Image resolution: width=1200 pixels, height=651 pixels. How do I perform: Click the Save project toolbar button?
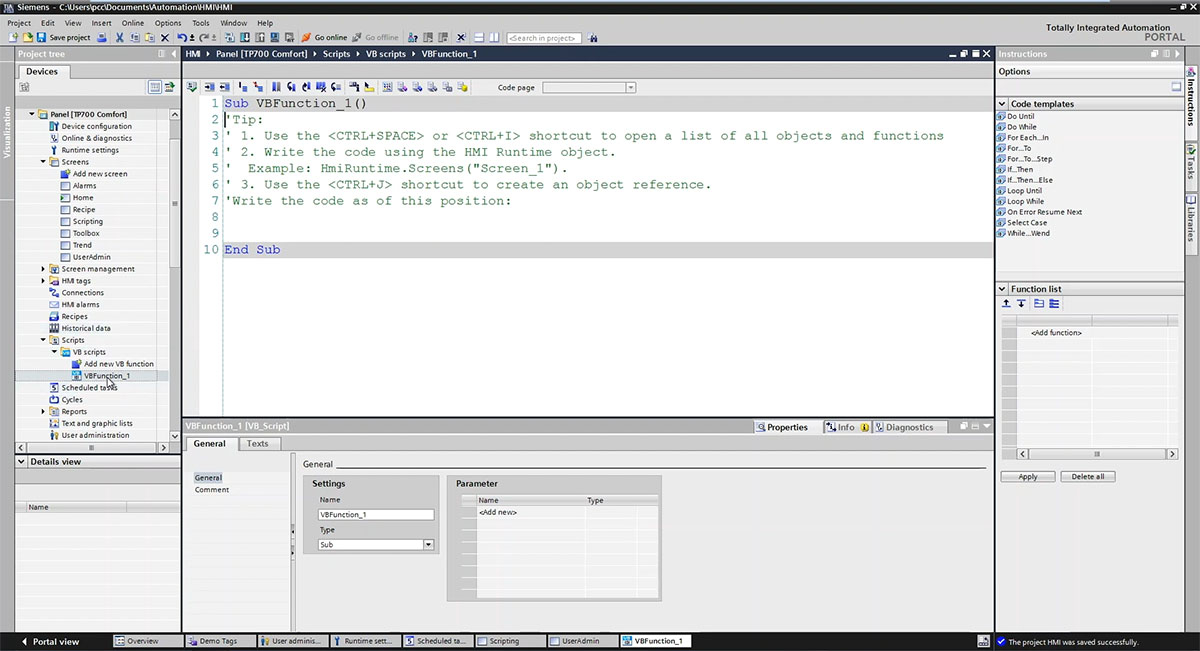coord(63,38)
